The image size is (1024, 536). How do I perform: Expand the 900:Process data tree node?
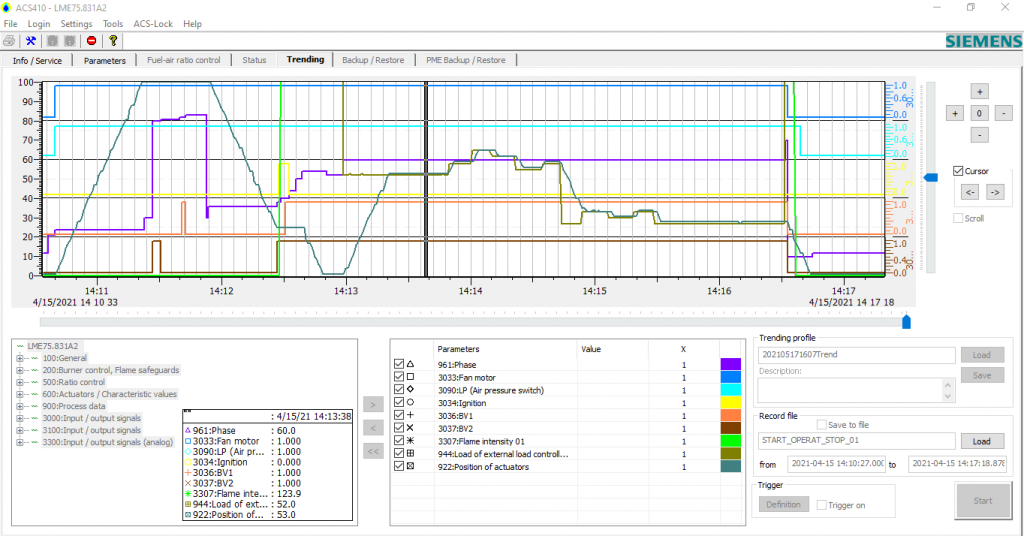coord(20,406)
